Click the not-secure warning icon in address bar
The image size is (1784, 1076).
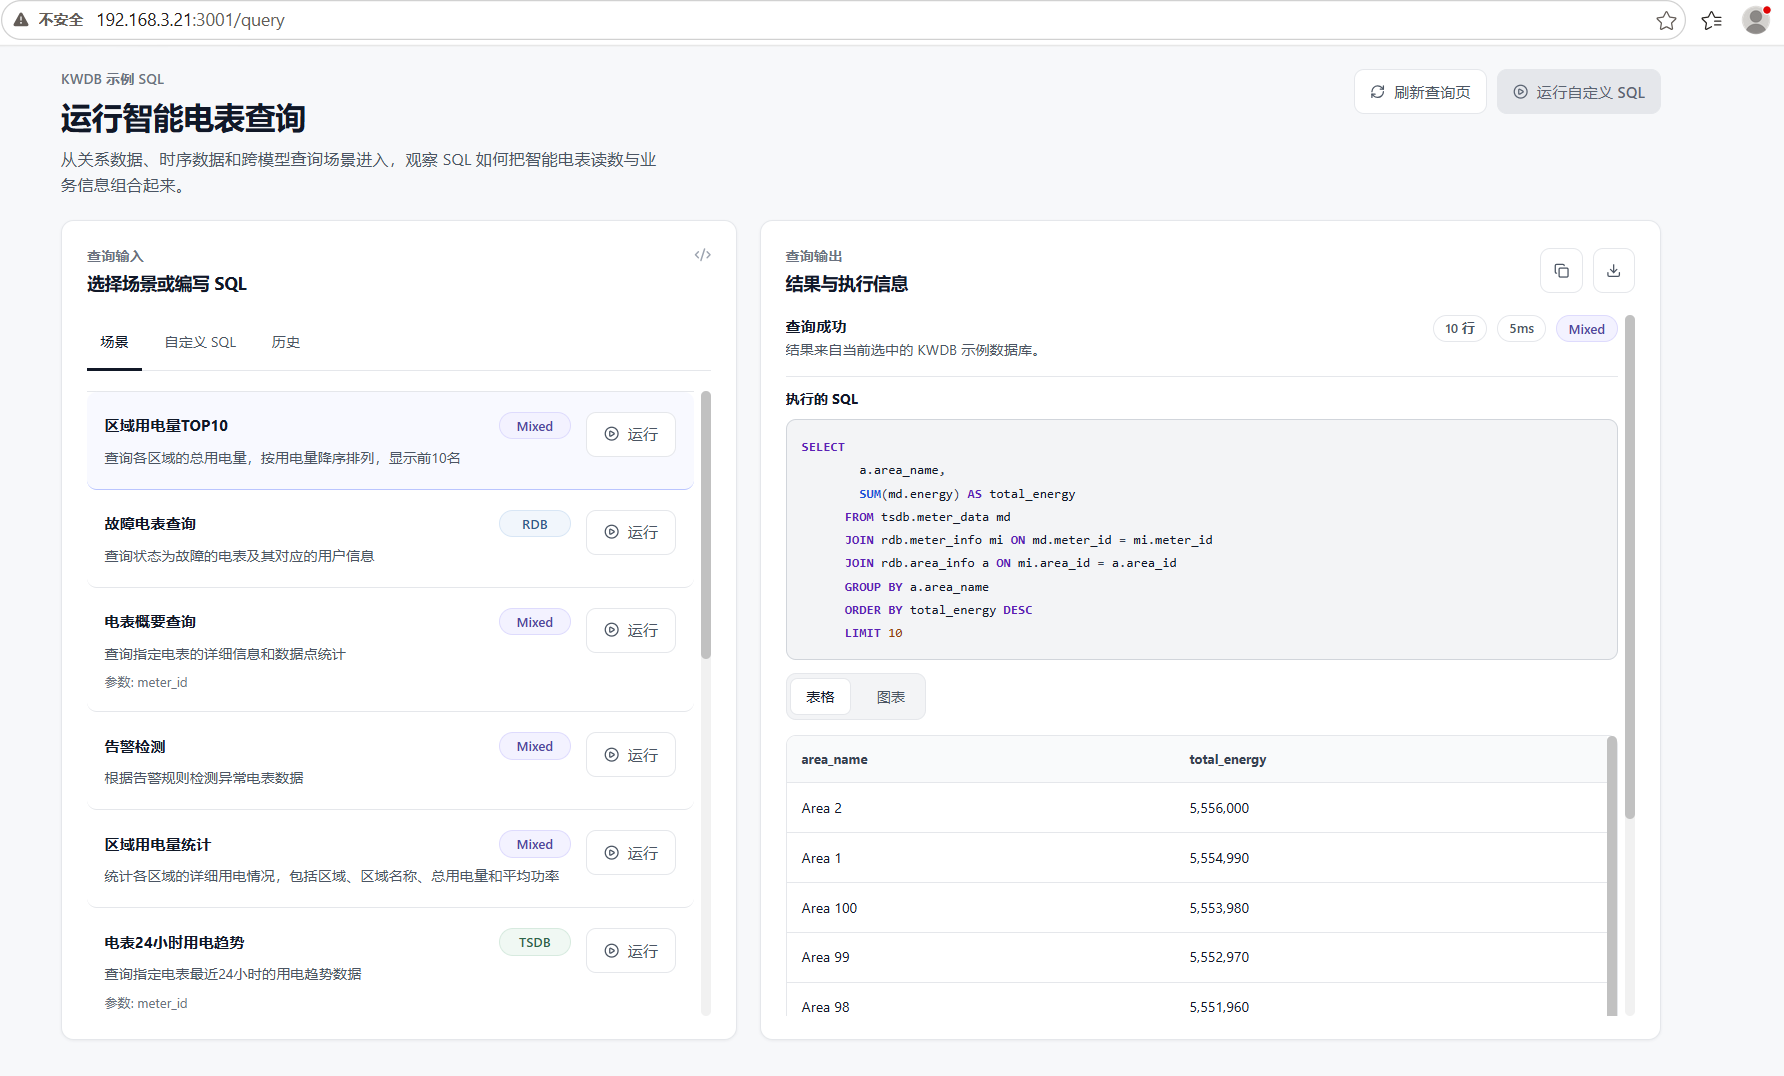coord(20,20)
